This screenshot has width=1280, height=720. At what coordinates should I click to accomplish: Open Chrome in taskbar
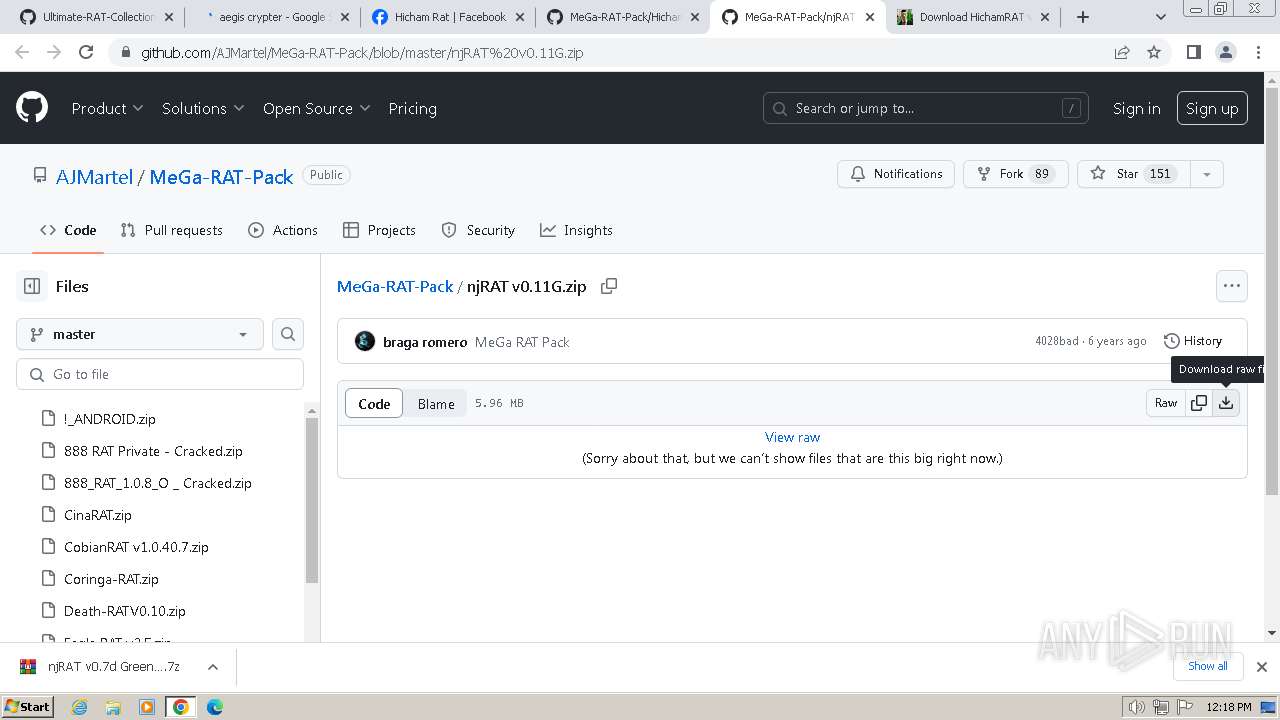pos(180,707)
